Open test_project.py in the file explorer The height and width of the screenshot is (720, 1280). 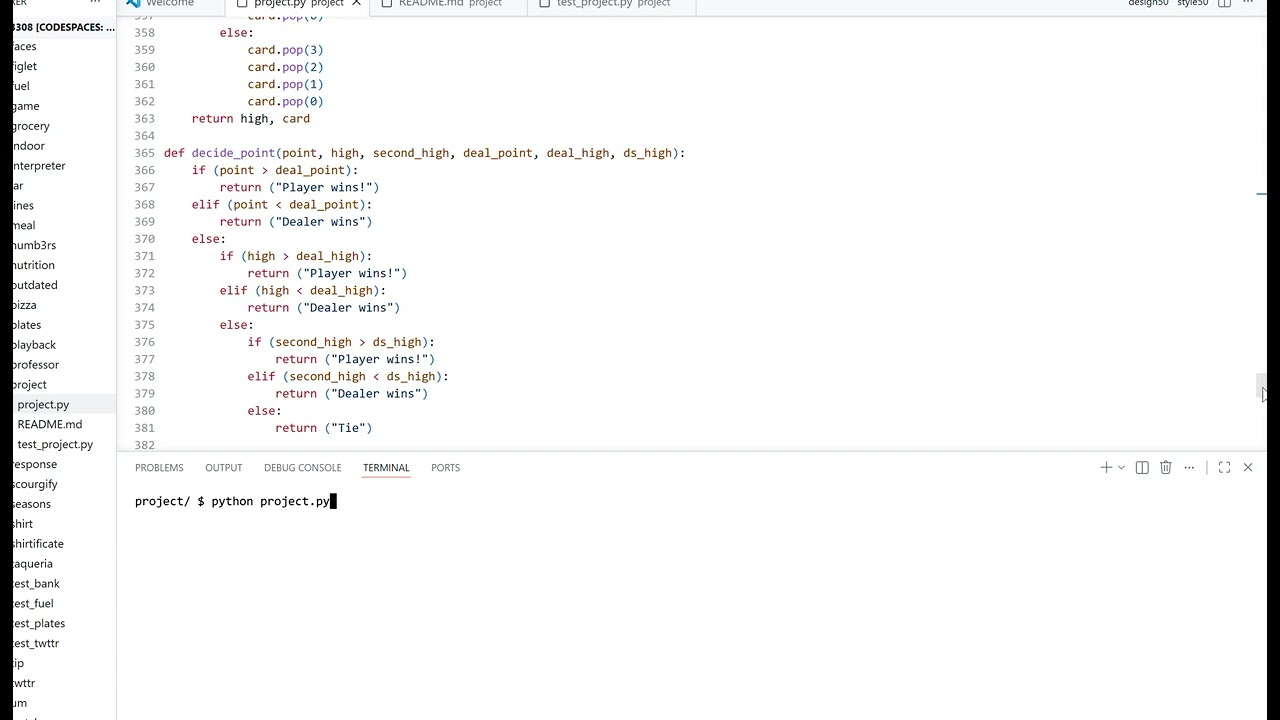click(x=55, y=444)
